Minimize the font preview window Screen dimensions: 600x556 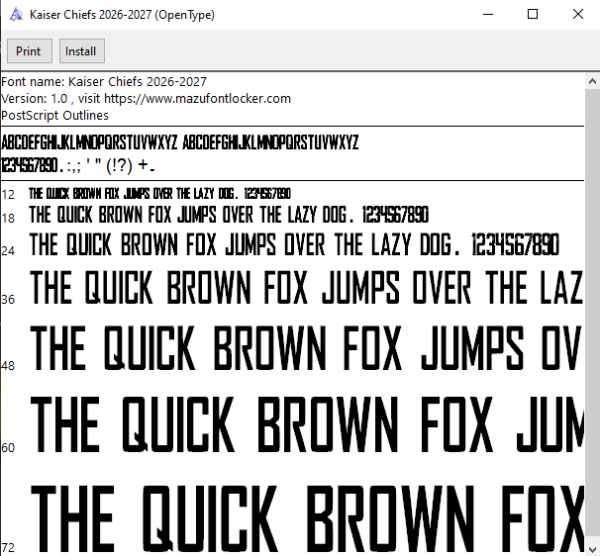pos(488,15)
